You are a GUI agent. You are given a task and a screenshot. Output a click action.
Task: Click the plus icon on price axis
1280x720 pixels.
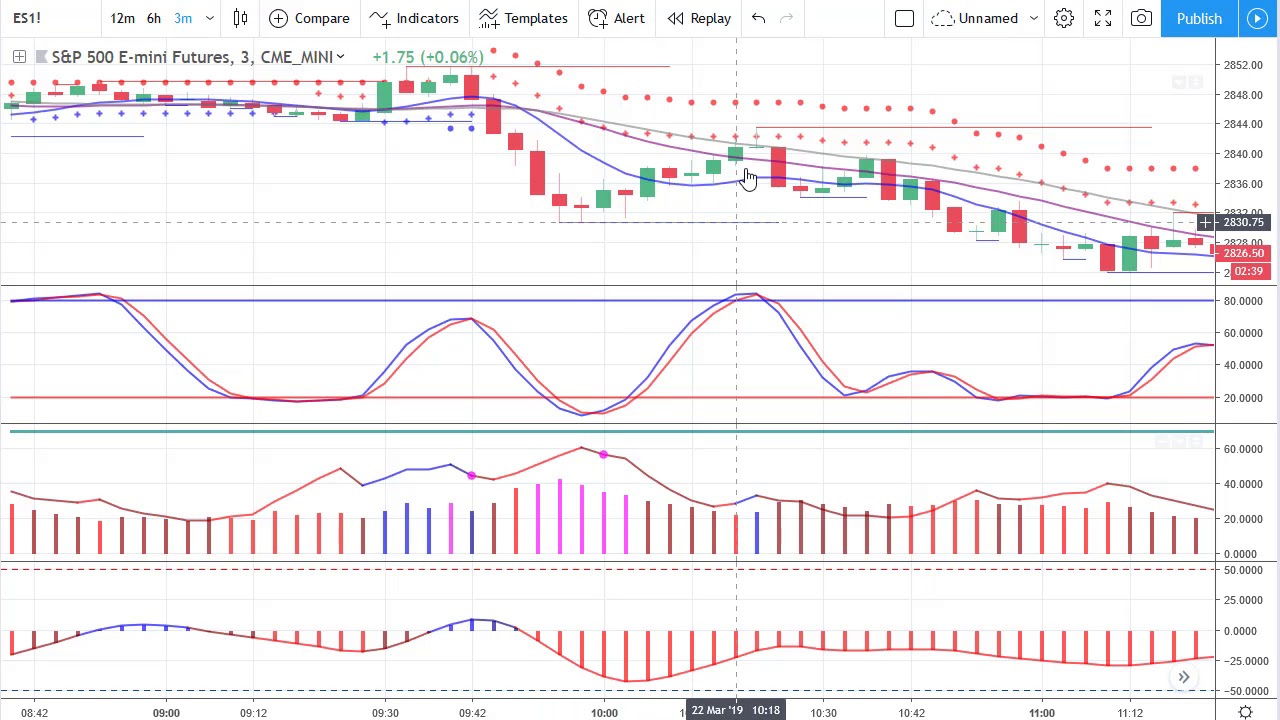1206,222
